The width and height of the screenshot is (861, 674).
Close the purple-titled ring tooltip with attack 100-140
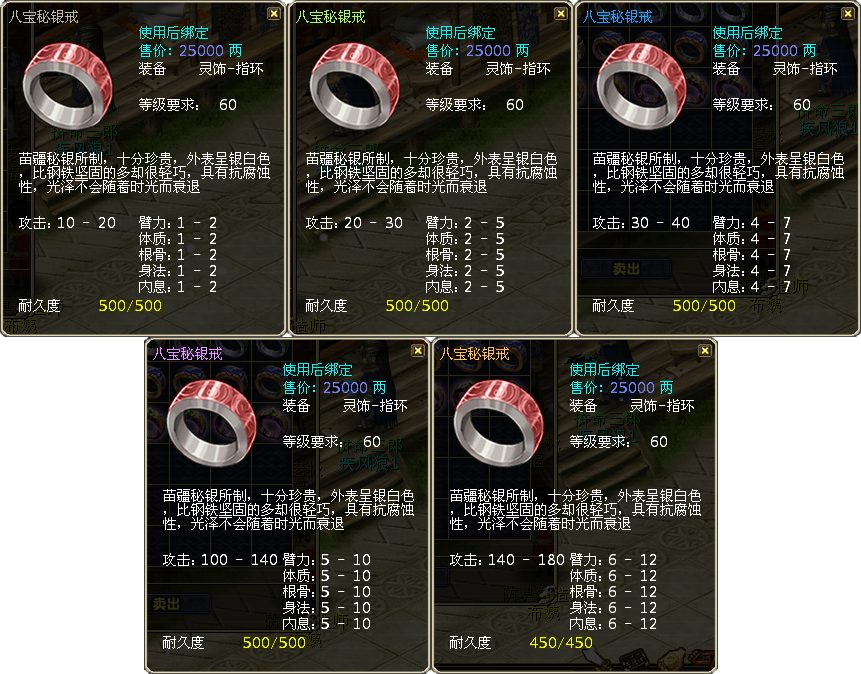[x=418, y=350]
